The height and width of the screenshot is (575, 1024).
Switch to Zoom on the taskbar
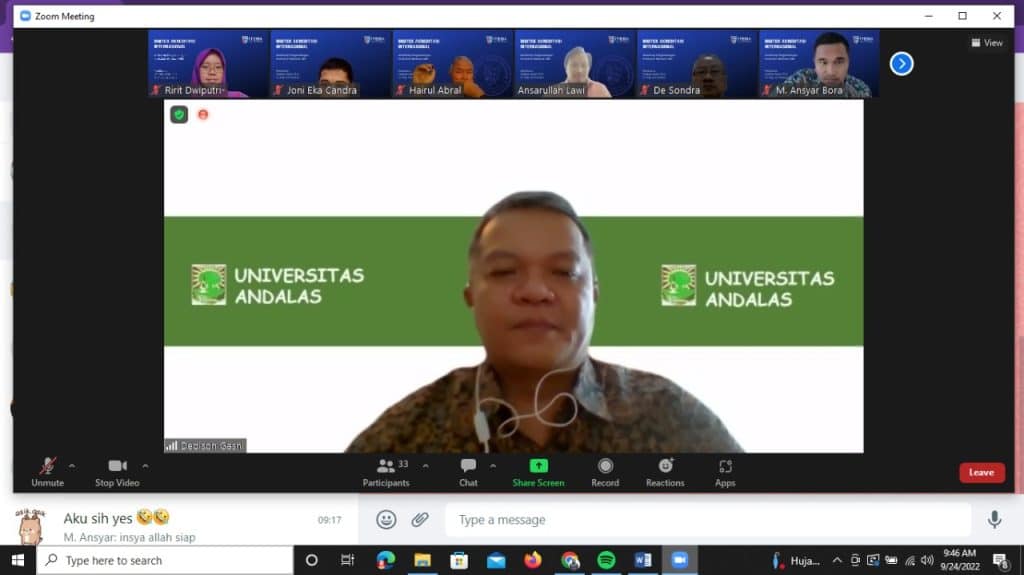[680, 561]
